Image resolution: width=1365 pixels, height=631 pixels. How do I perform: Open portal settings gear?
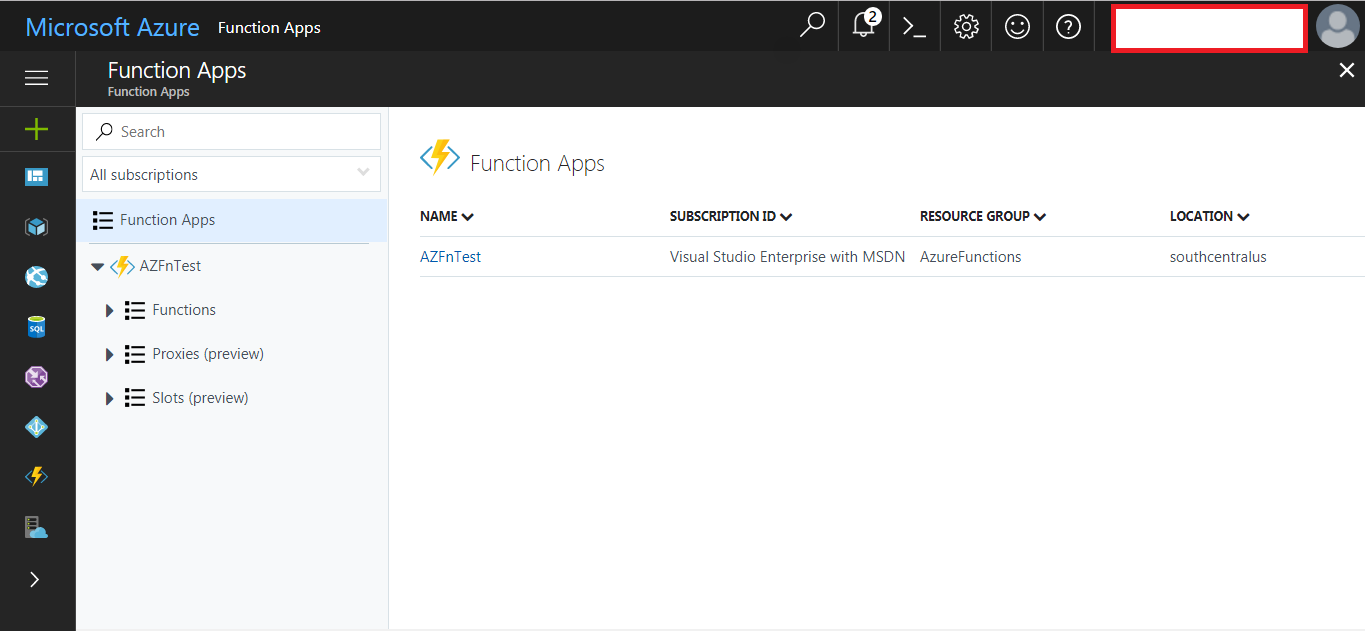pyautogui.click(x=966, y=26)
